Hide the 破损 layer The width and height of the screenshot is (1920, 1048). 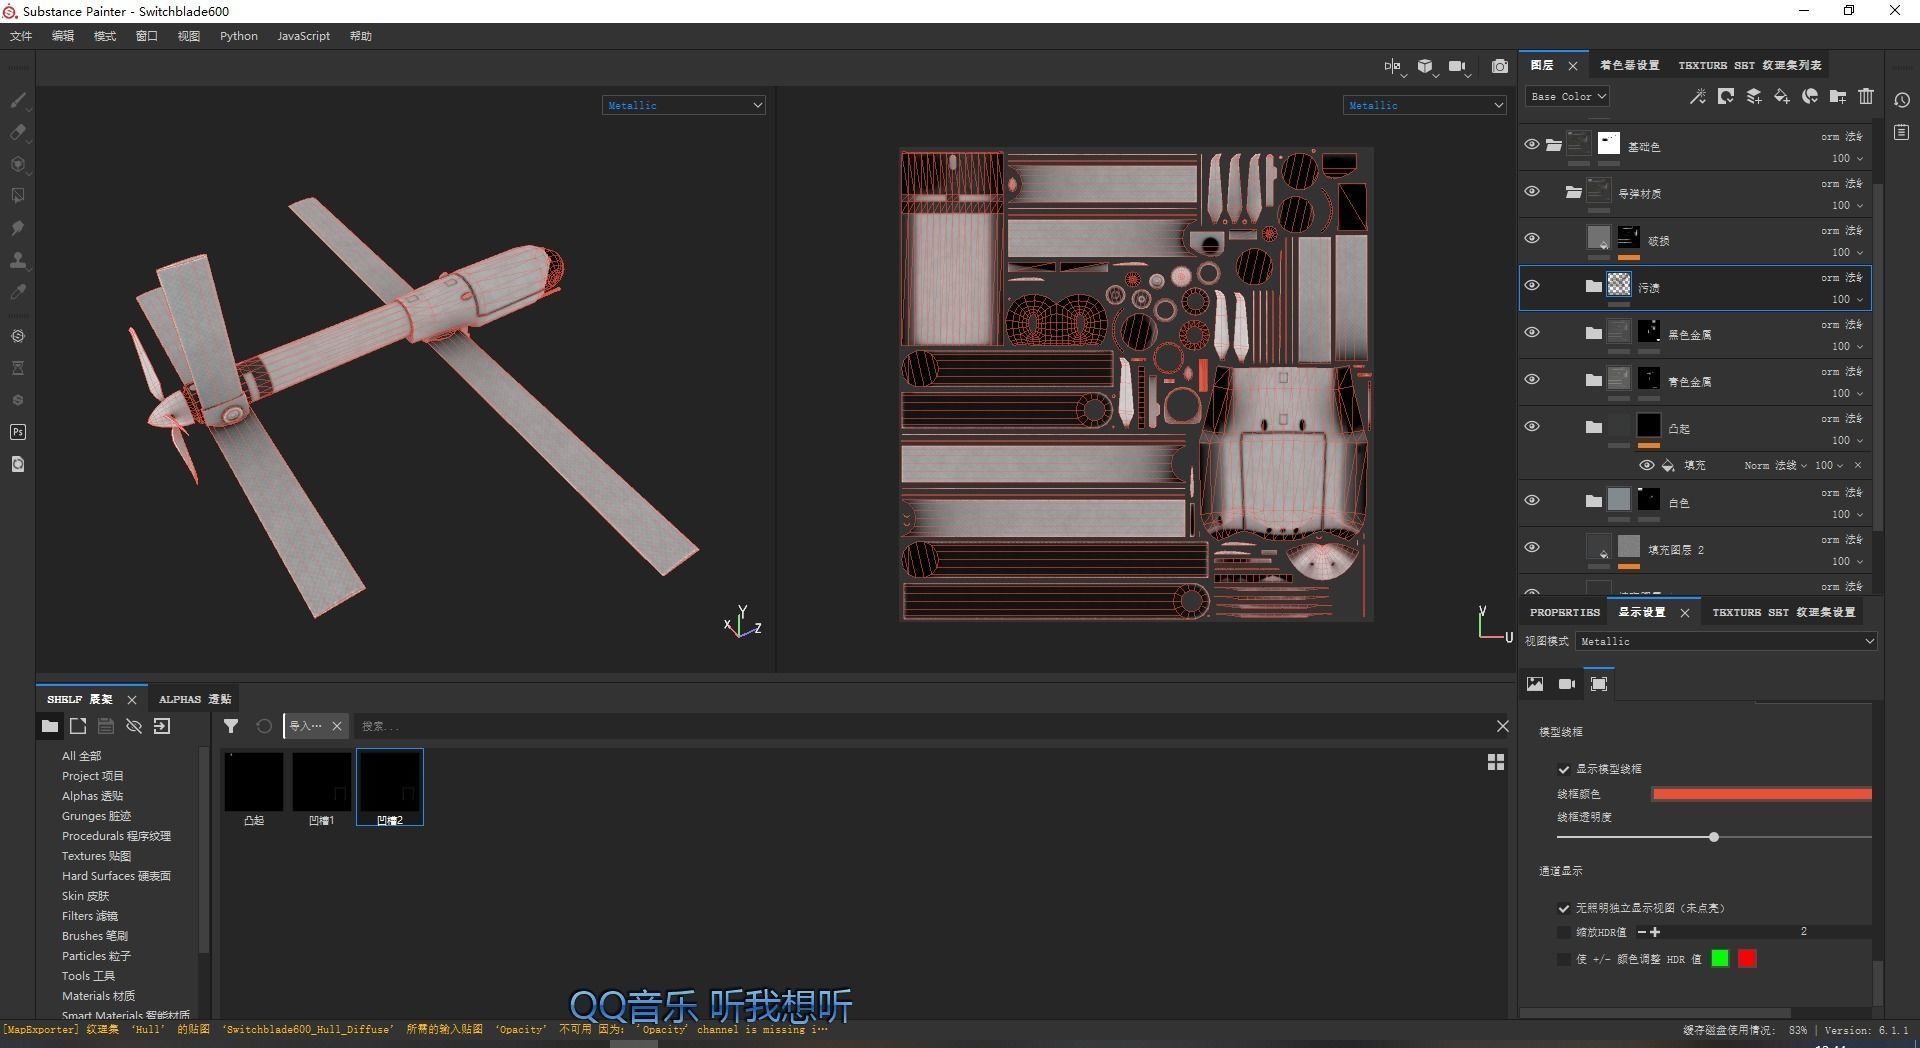point(1532,239)
